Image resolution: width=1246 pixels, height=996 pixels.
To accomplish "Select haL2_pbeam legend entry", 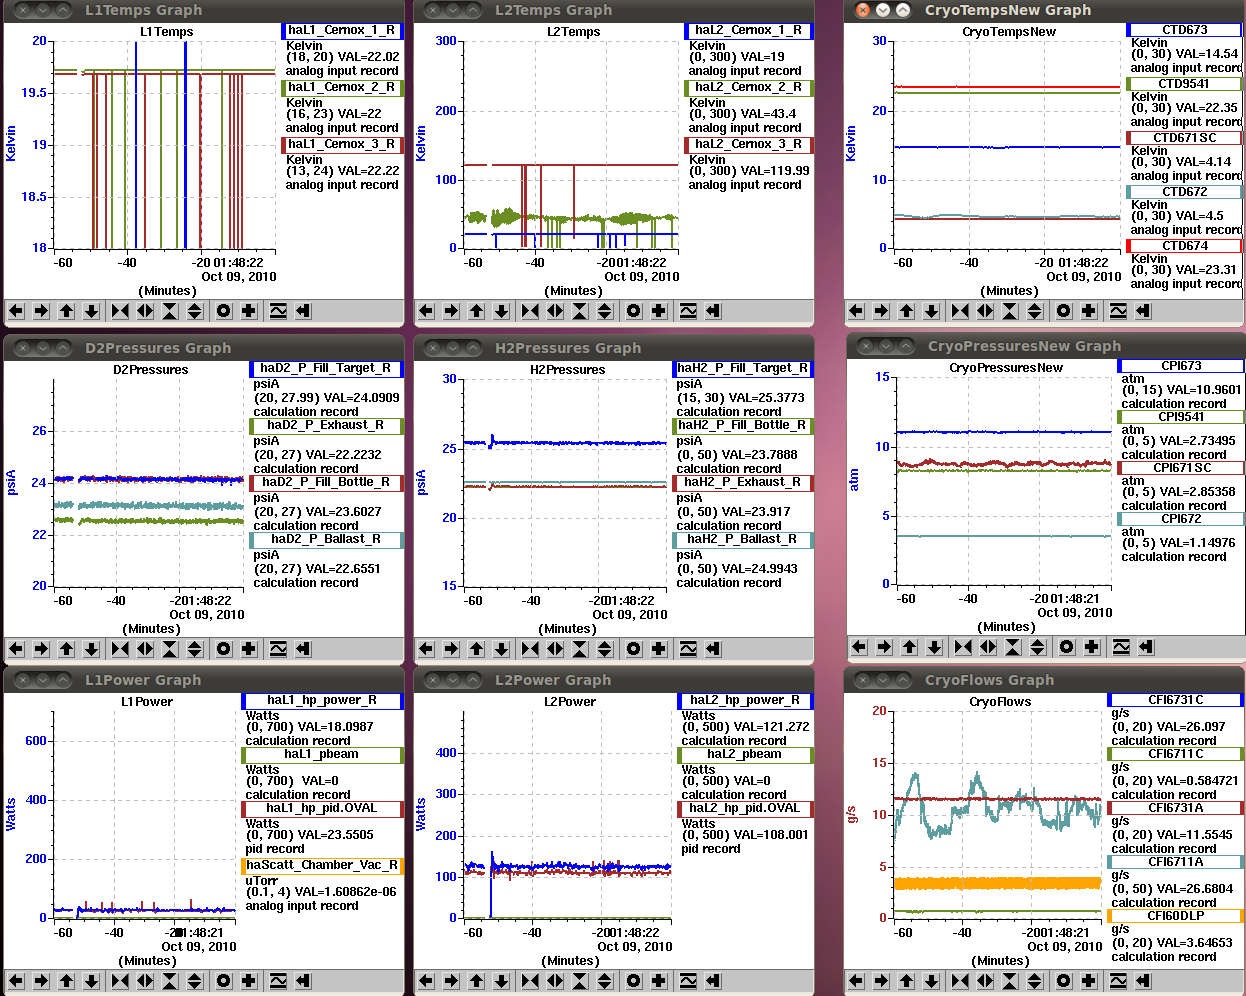I will coord(745,755).
